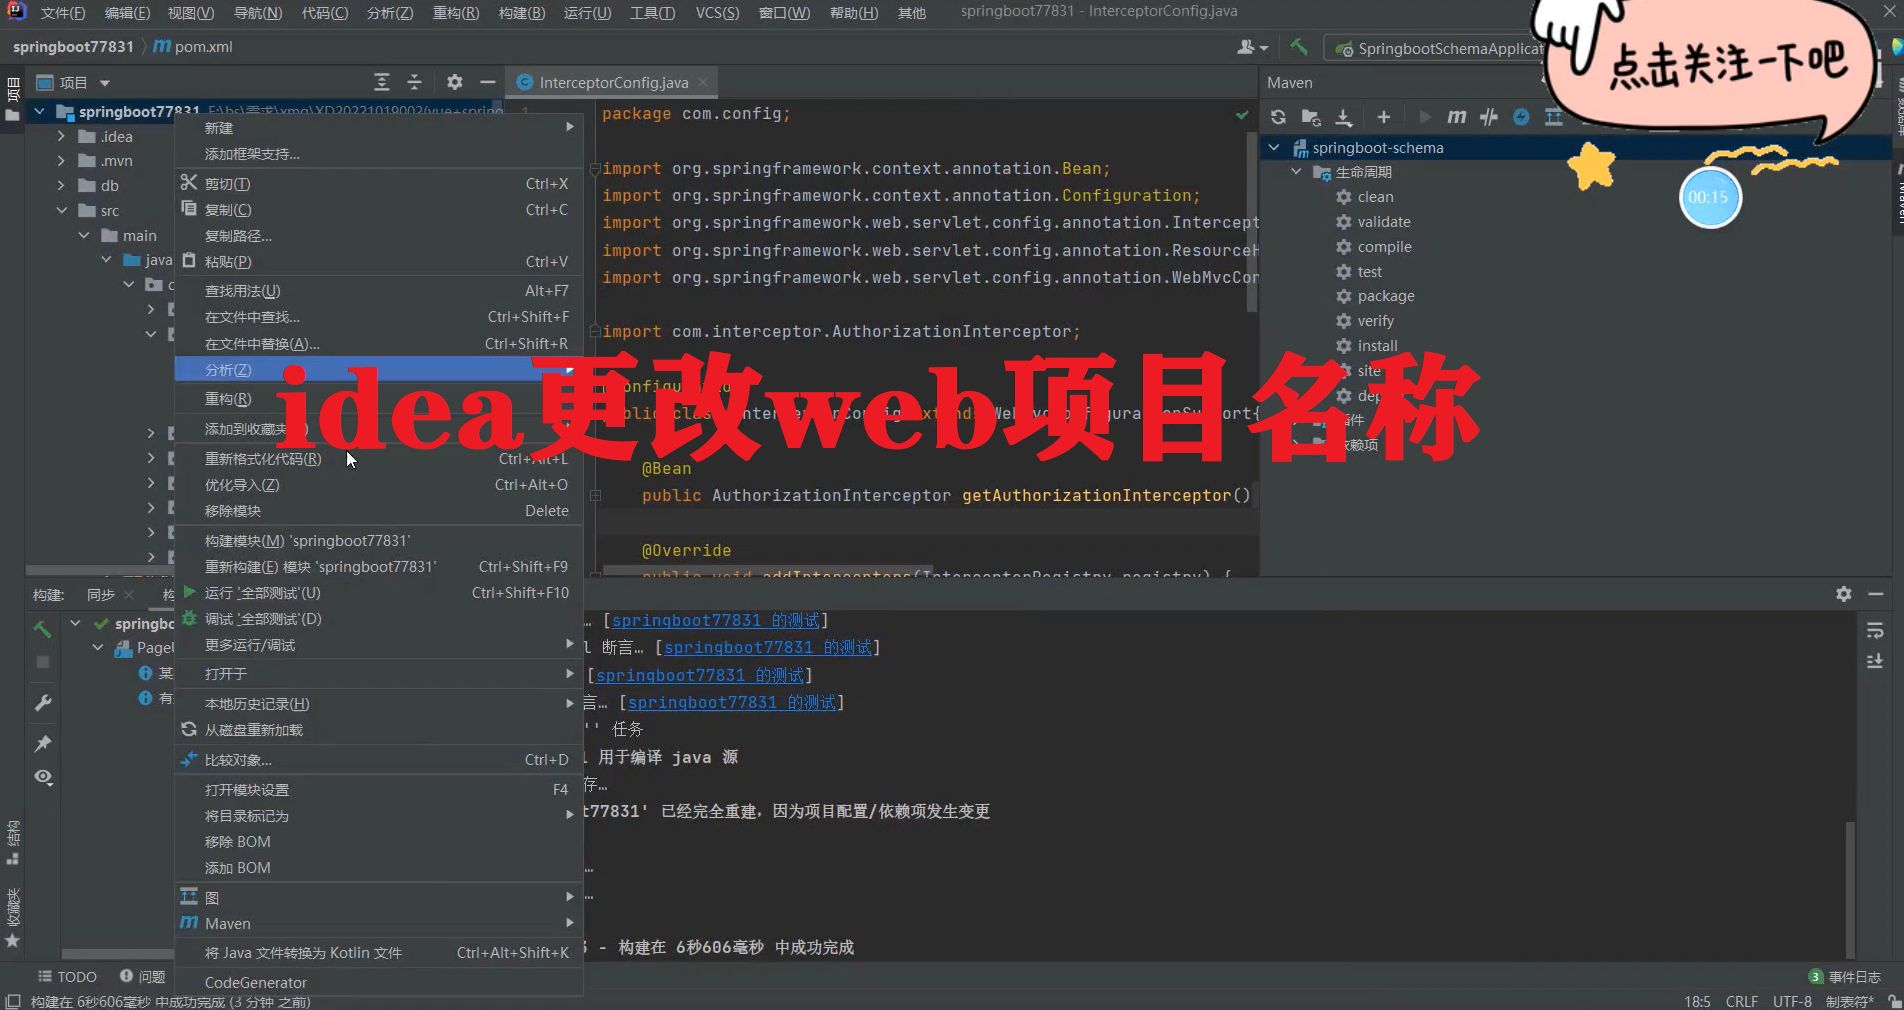Click Run '全部测试' green arrow entry
The height and width of the screenshot is (1010, 1904).
click(379, 592)
